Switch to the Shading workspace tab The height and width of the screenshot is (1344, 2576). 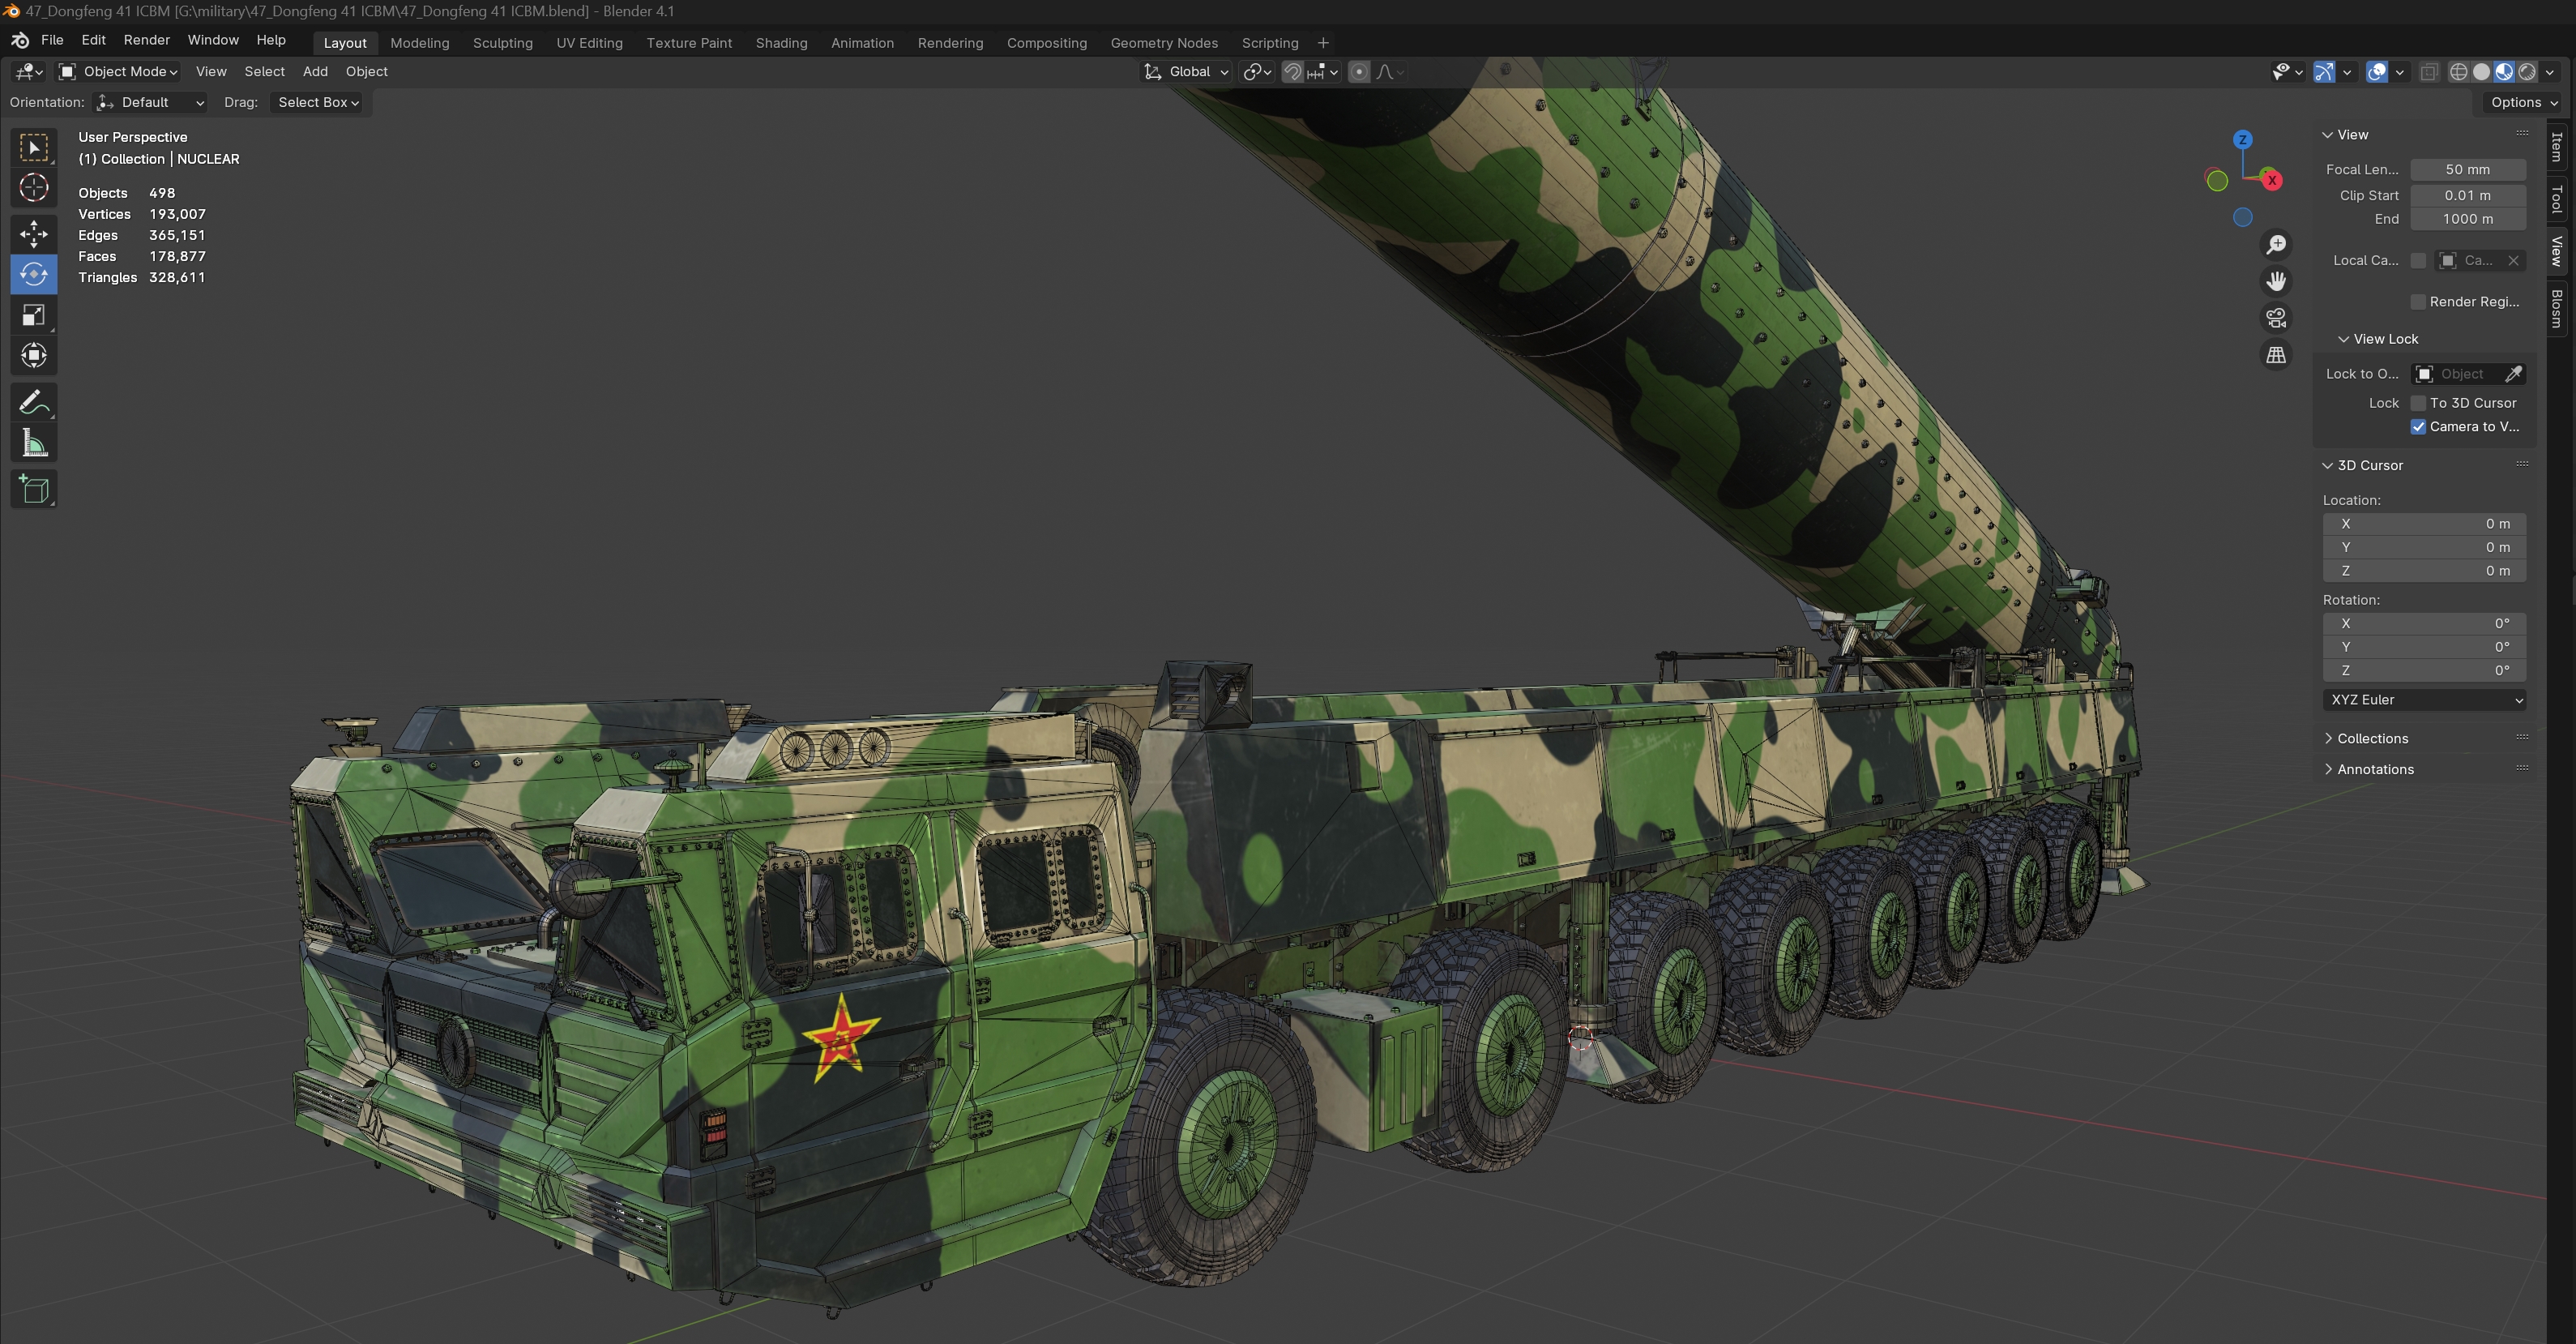pyautogui.click(x=781, y=43)
